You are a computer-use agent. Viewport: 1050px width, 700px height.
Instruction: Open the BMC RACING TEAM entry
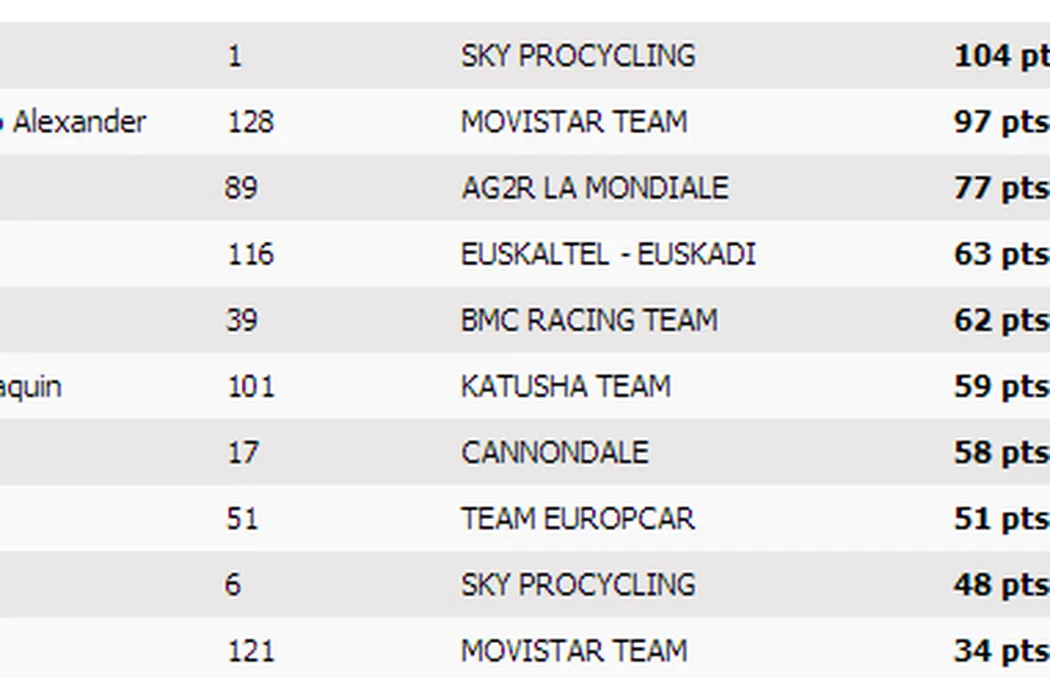click(589, 320)
